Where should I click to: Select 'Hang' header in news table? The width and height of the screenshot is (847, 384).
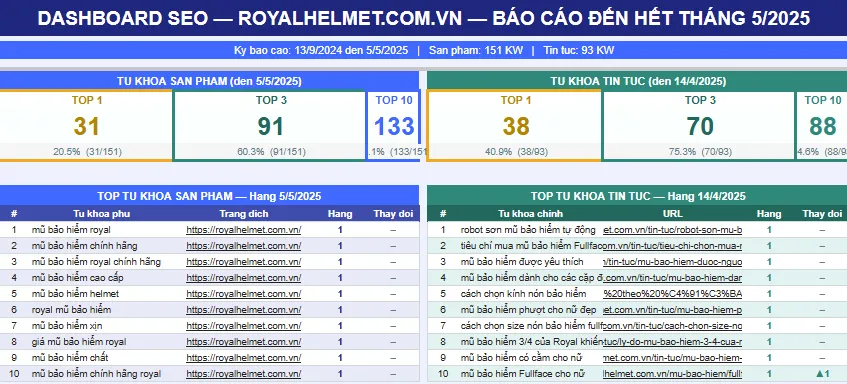pyautogui.click(x=769, y=213)
